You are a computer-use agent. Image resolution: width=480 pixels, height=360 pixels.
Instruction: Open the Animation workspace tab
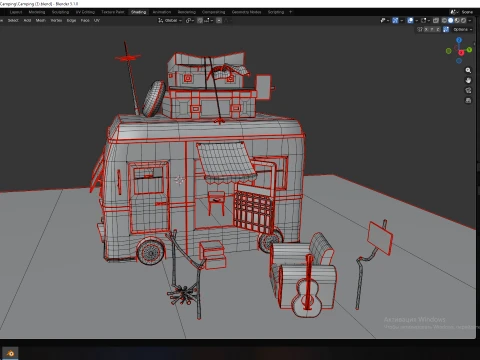[x=162, y=12]
